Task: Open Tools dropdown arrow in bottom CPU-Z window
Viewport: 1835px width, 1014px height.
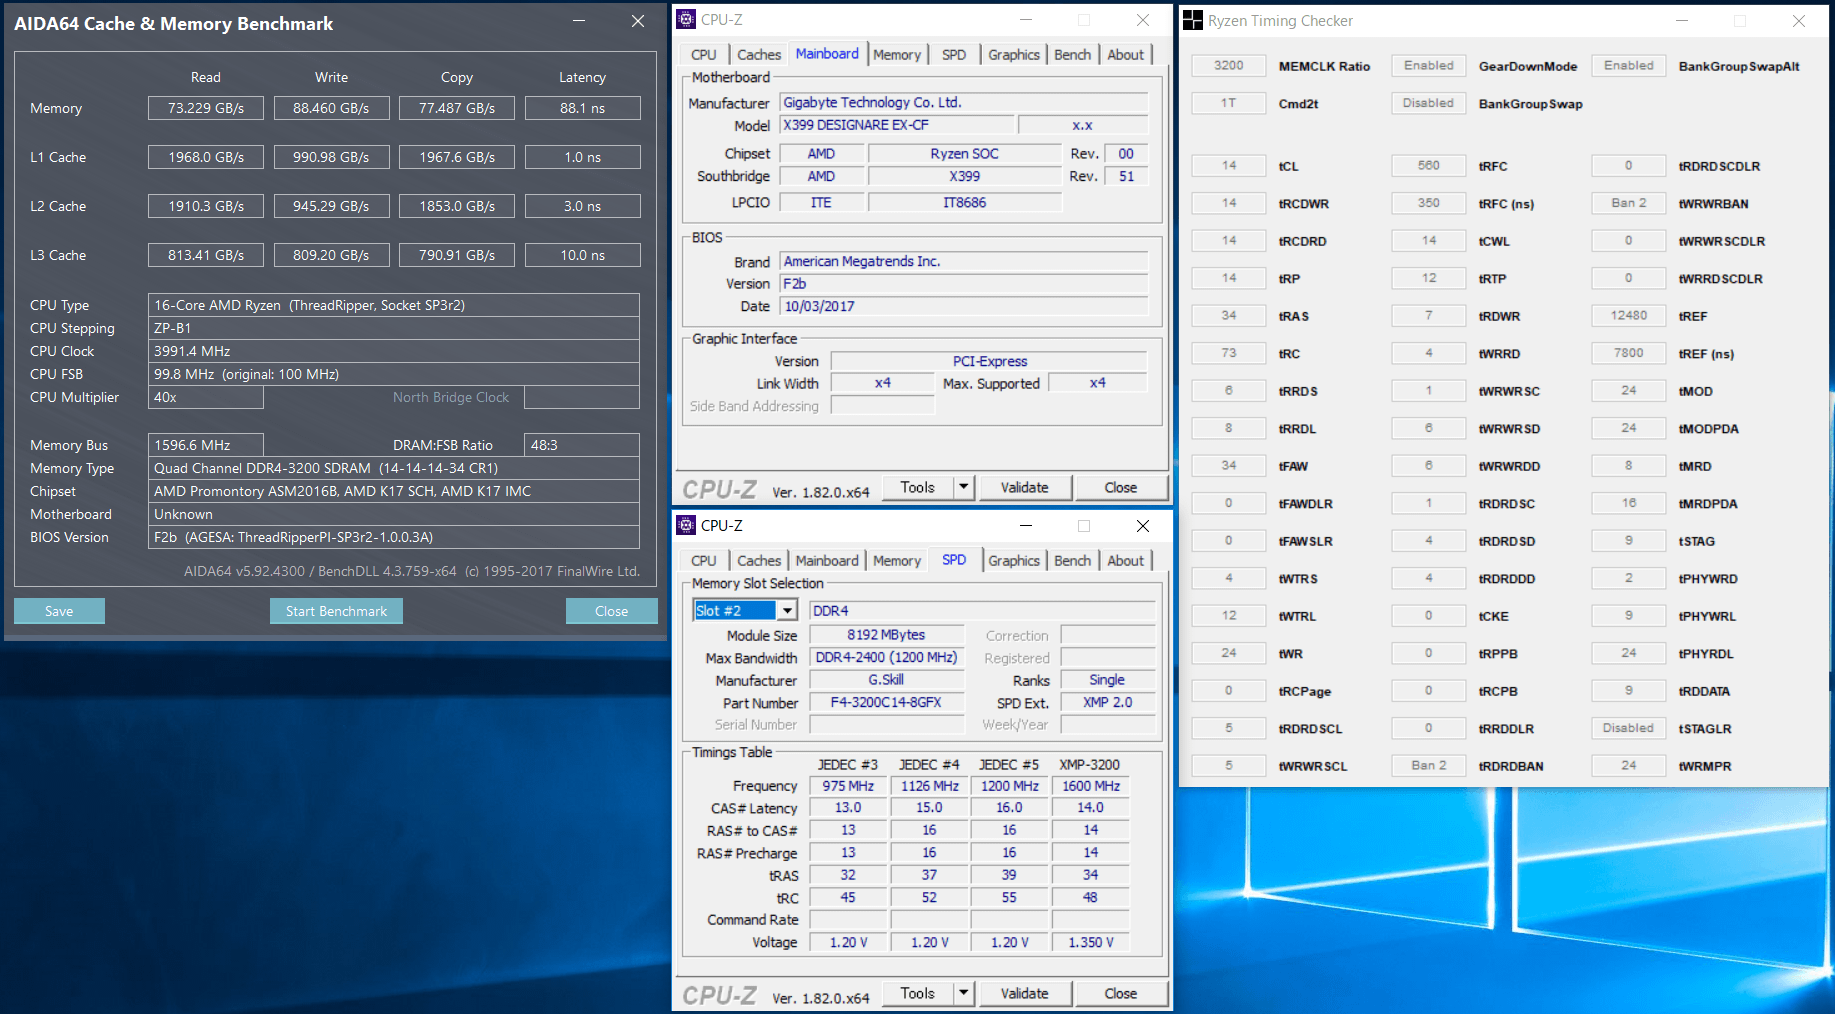Action: click(964, 993)
